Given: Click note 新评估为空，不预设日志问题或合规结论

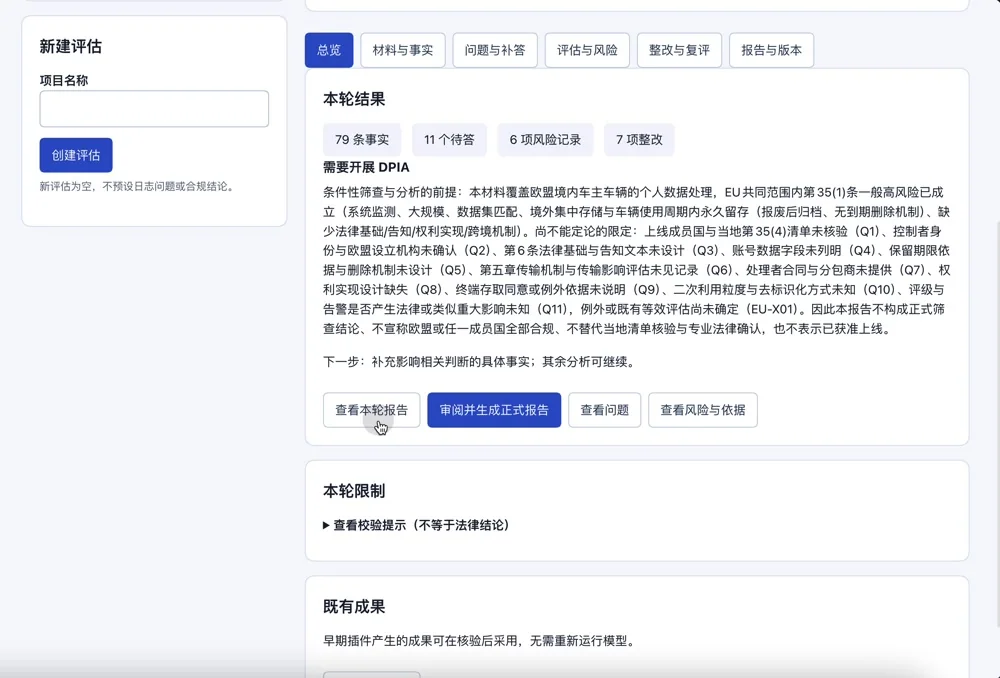Looking at the screenshot, I should click(x=138, y=186).
